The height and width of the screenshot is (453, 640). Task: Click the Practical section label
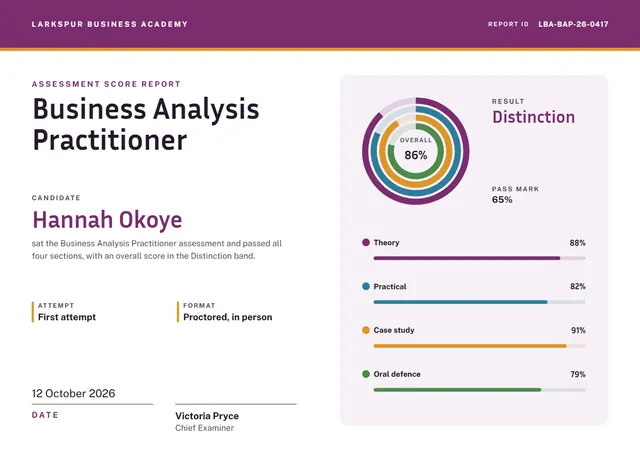point(390,286)
